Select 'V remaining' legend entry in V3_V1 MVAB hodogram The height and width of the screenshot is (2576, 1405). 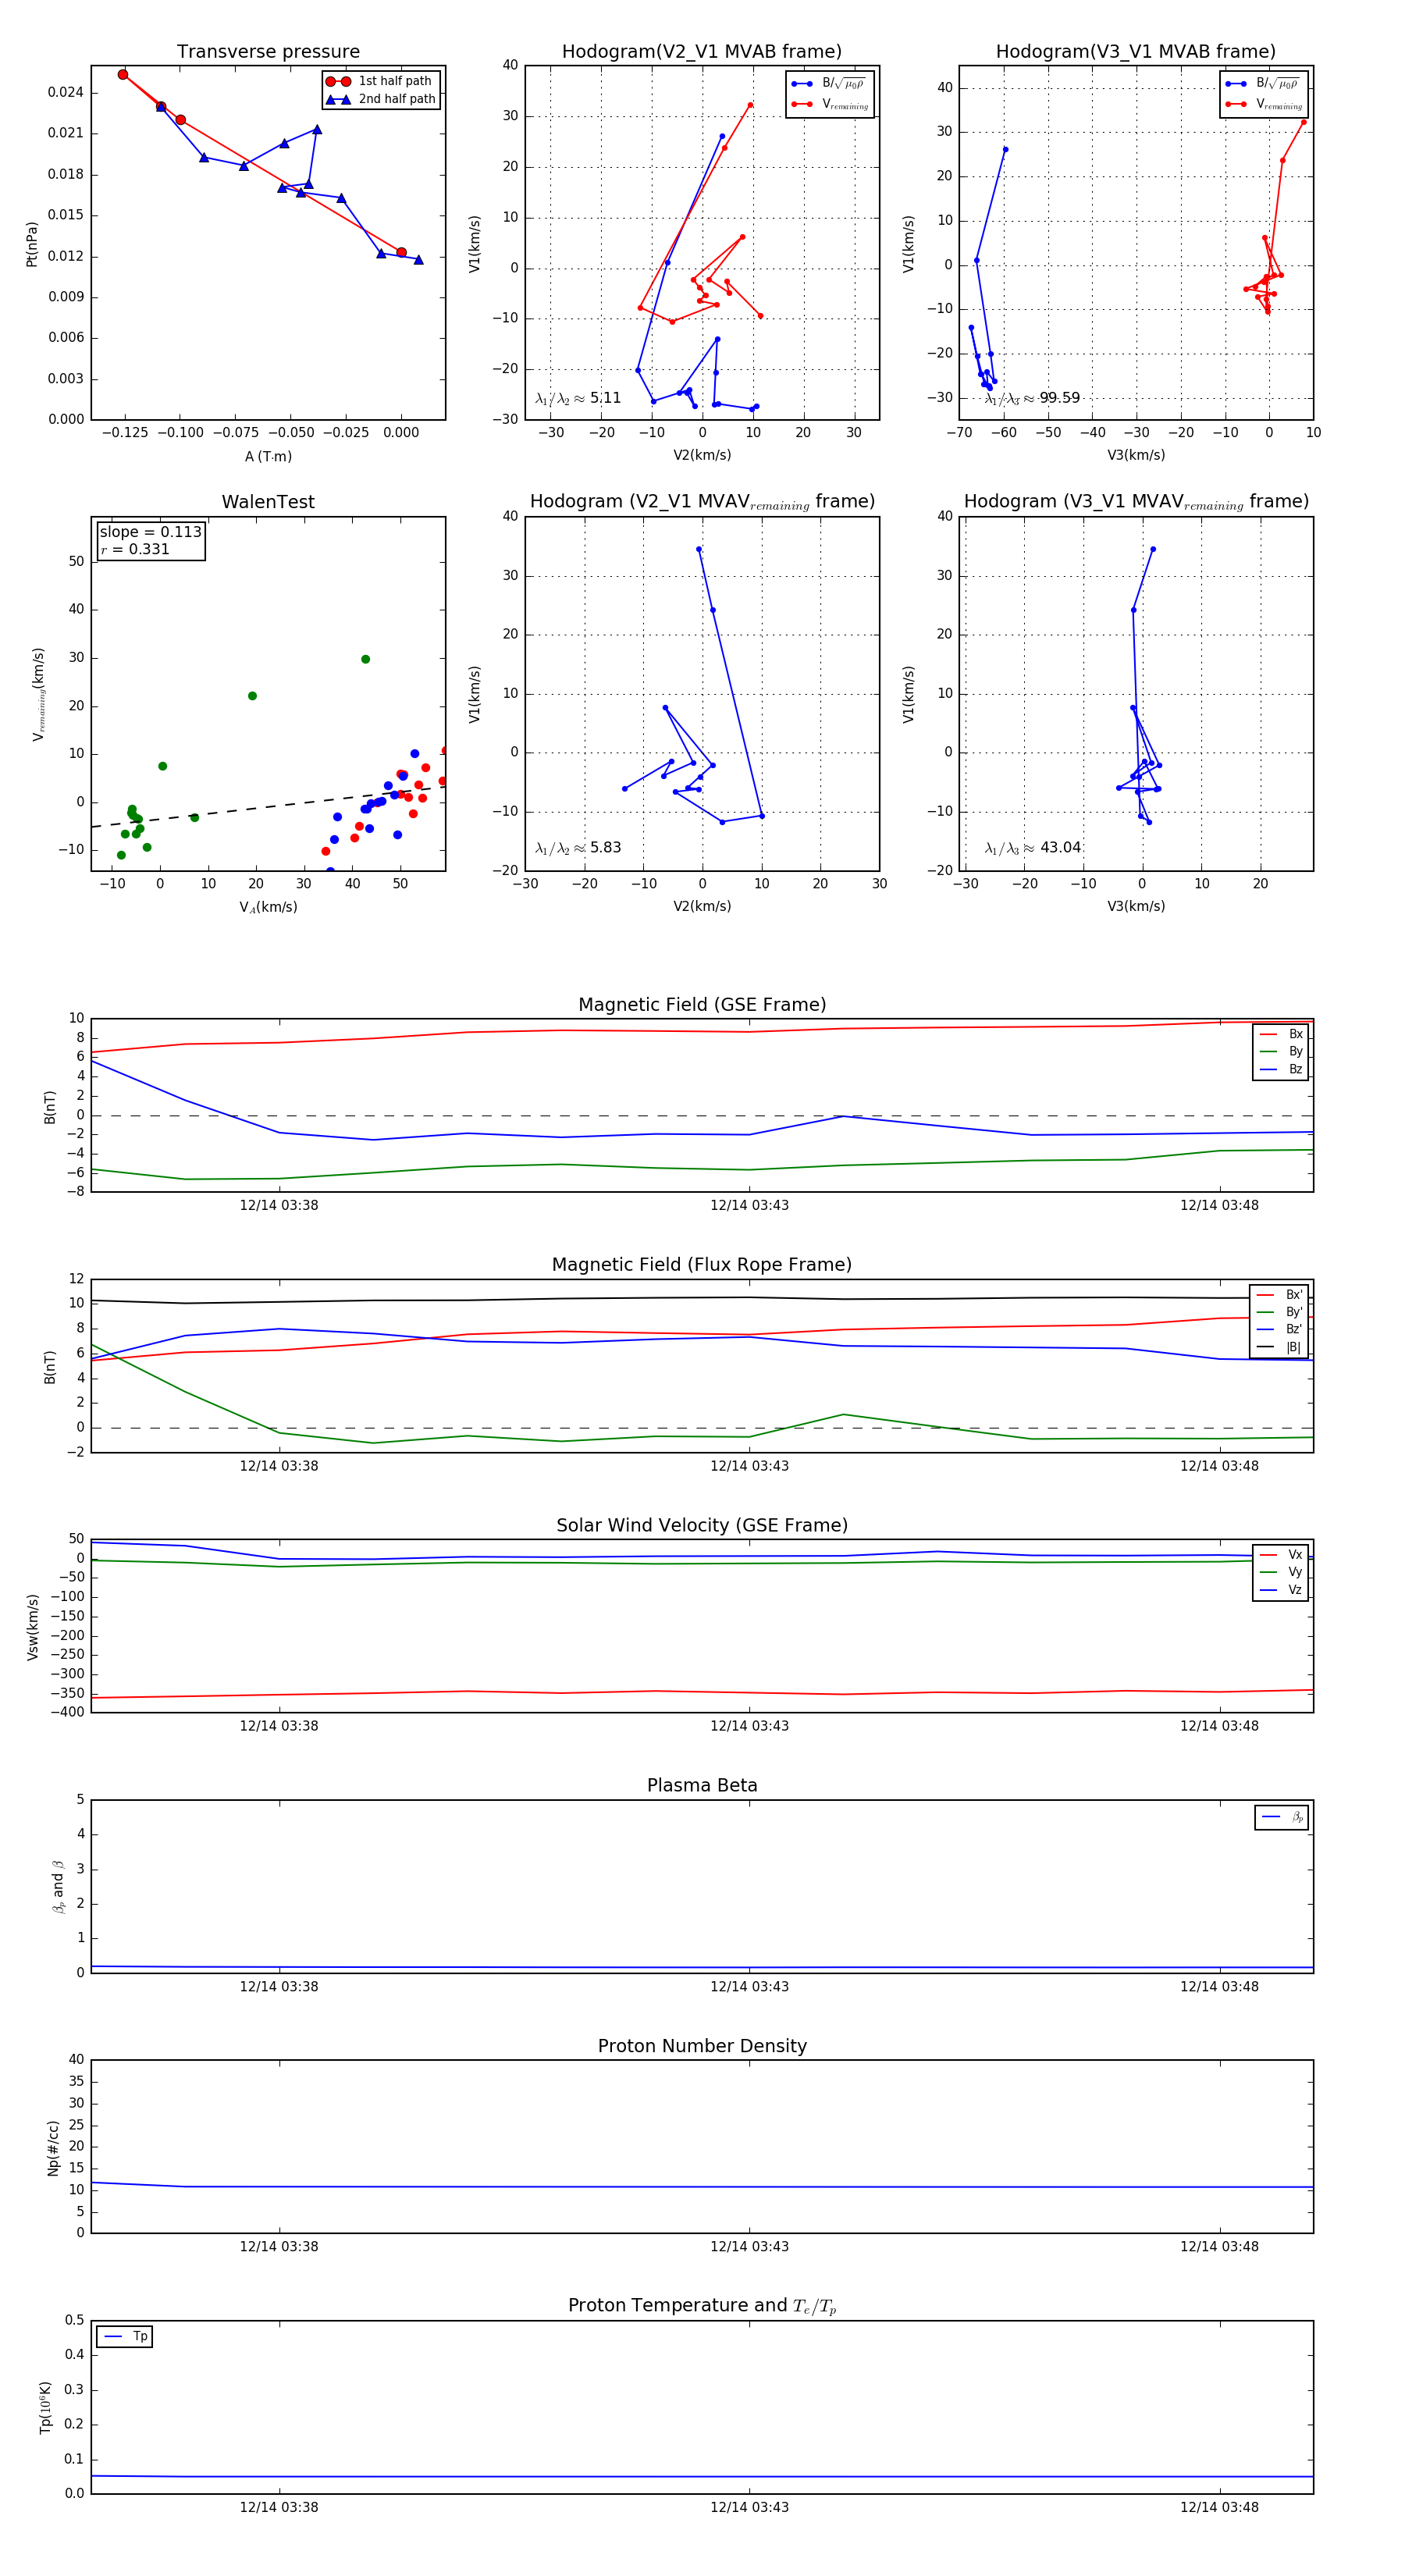click(x=1264, y=104)
